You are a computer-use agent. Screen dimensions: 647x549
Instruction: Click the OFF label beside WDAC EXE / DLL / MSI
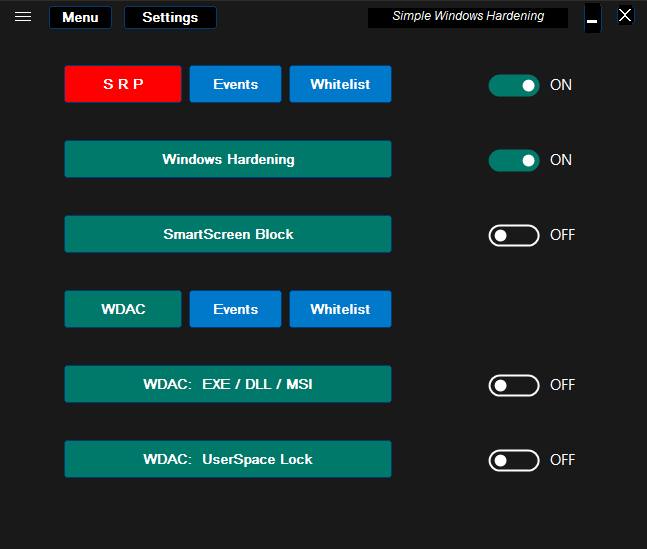(x=562, y=385)
